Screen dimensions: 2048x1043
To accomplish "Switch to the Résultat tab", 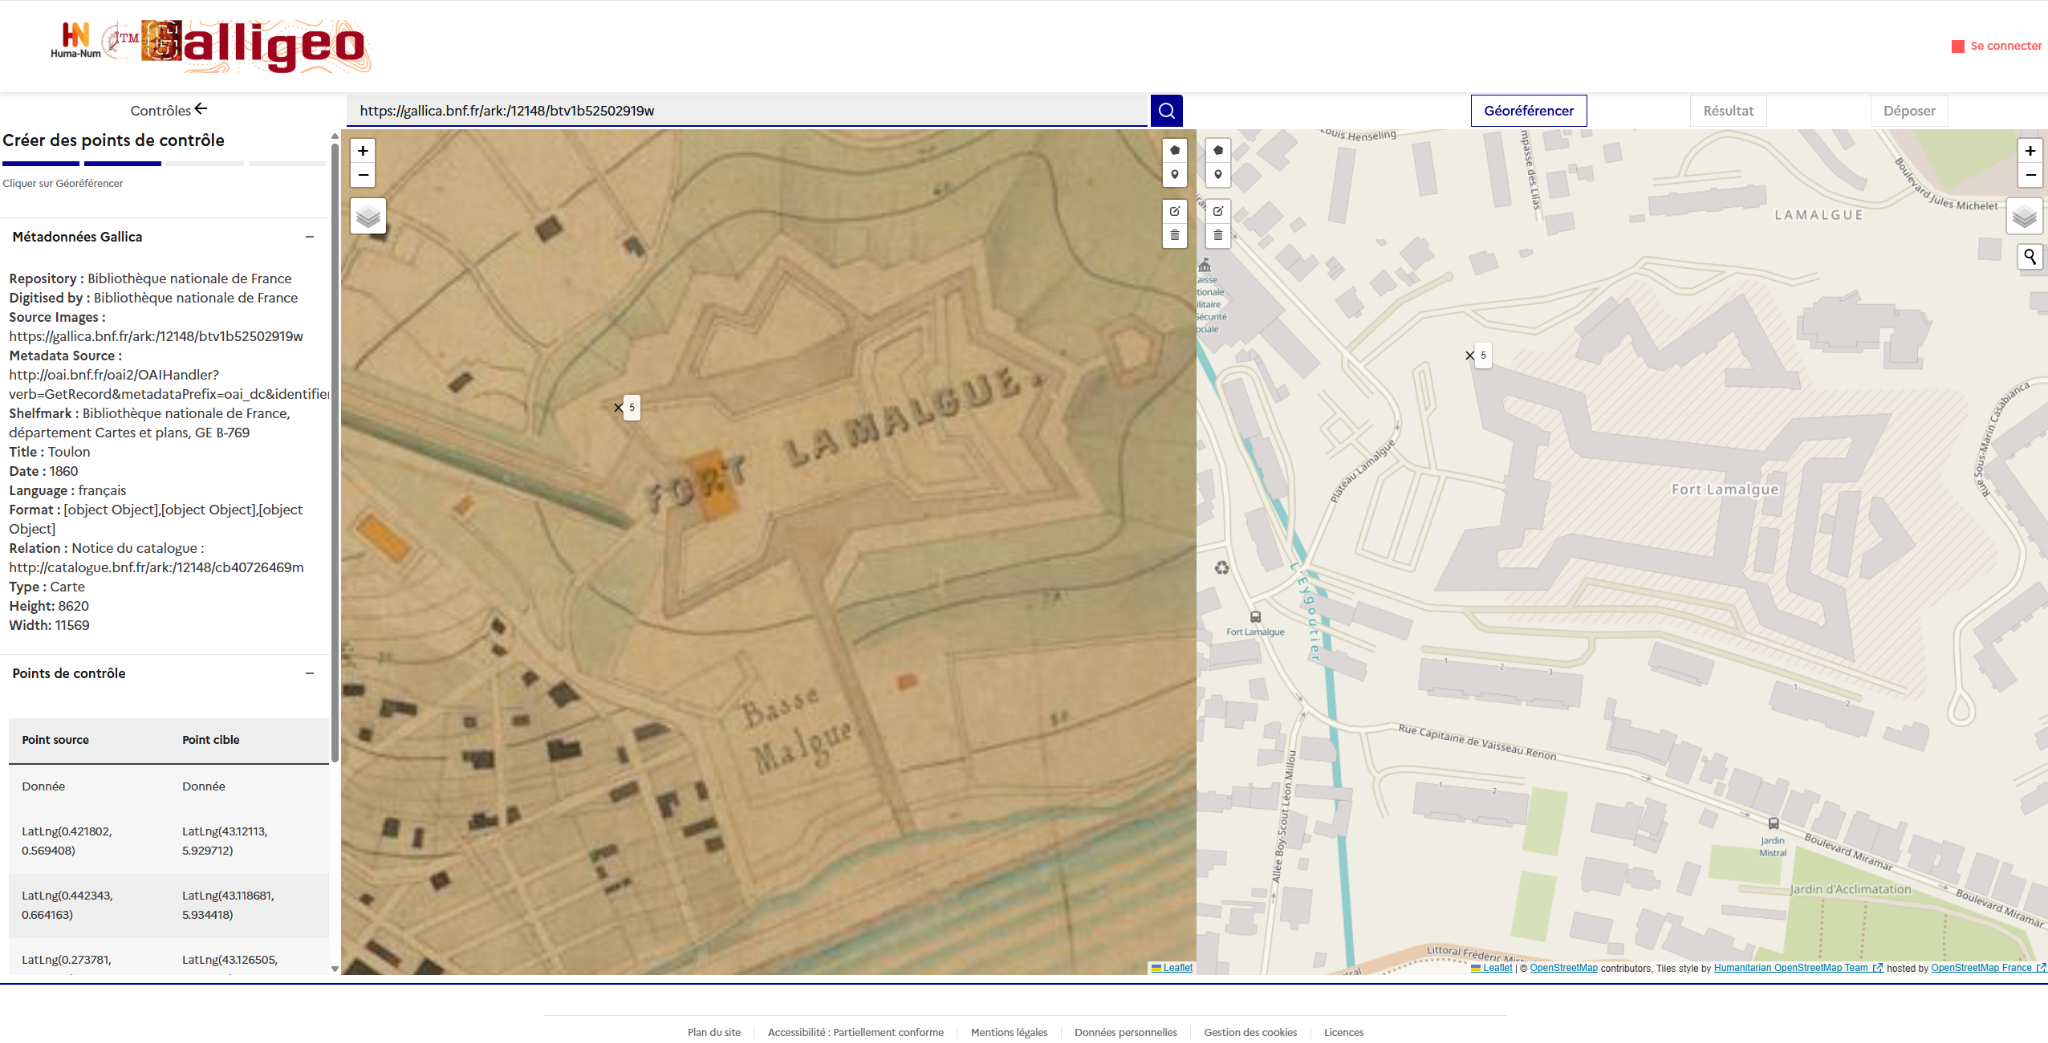I will [x=1728, y=111].
